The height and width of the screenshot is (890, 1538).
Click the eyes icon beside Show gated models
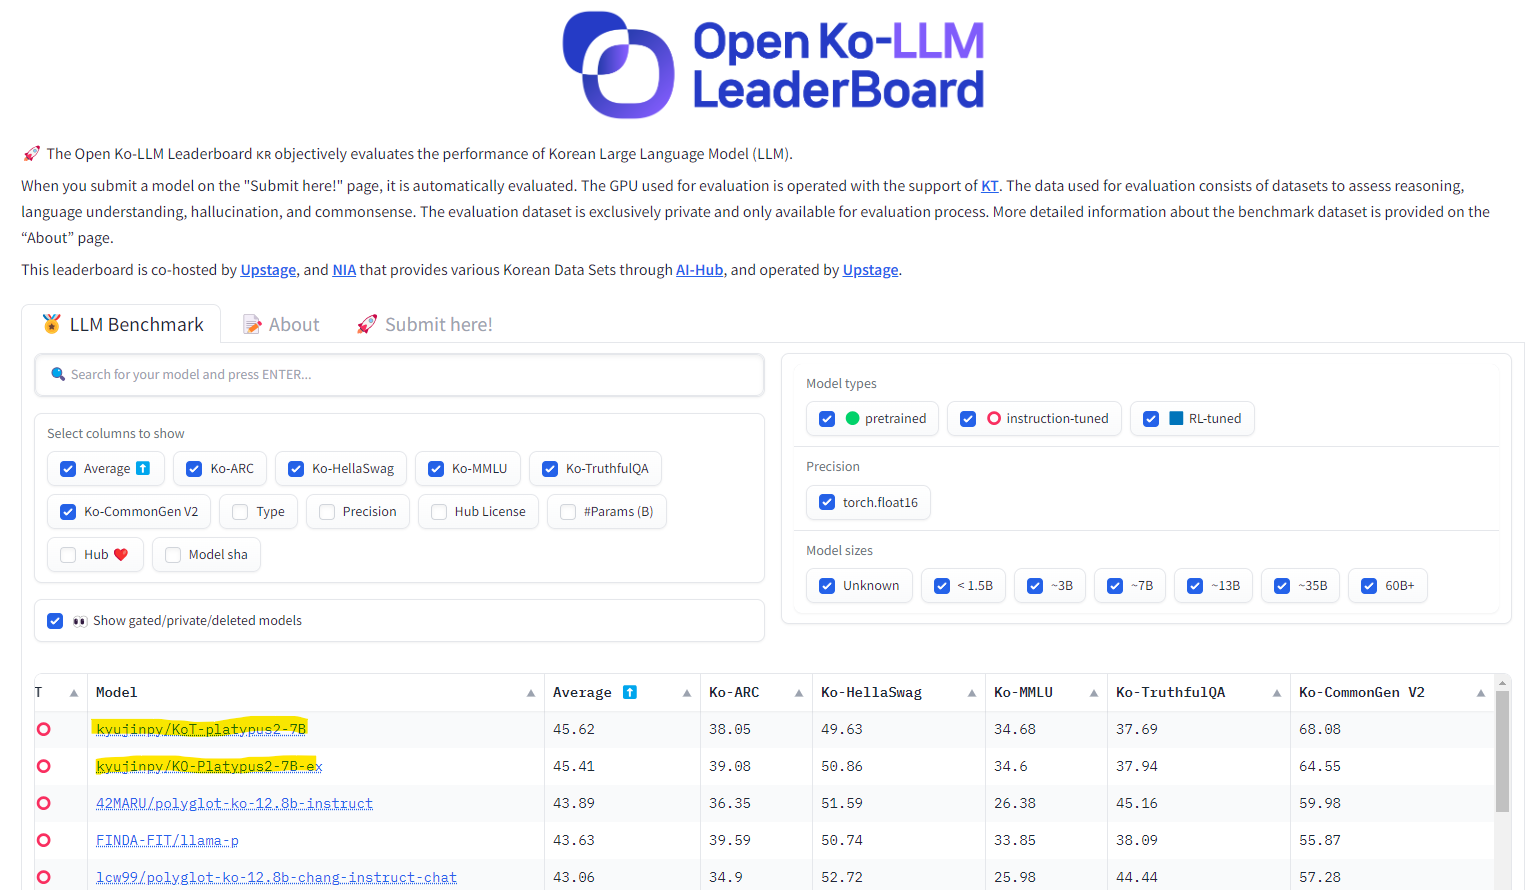80,621
